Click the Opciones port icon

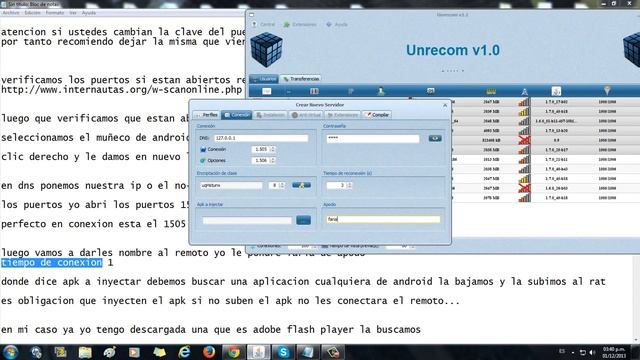click(203, 160)
